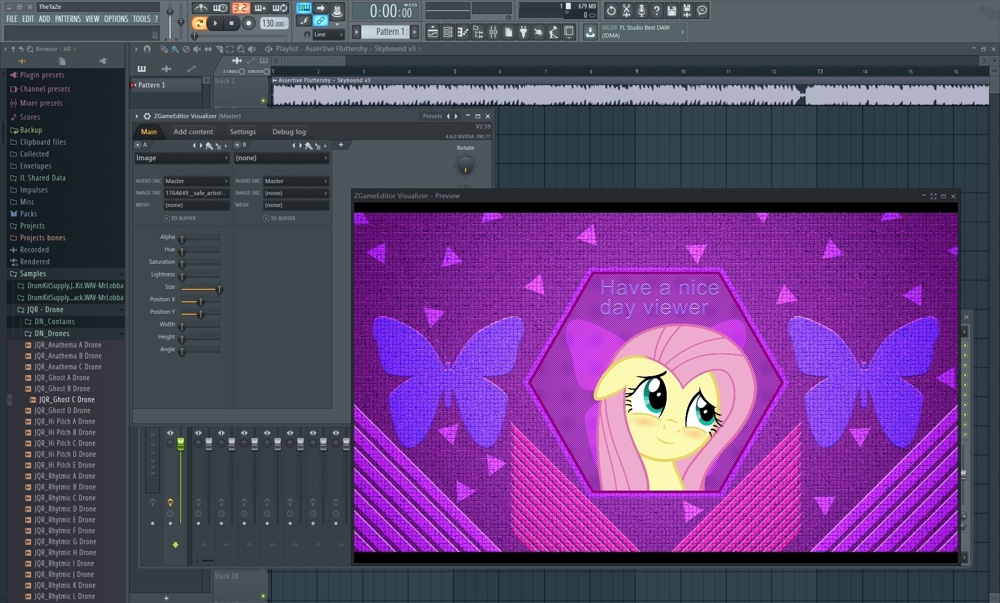Open layer A IMAGE SRC dropdown
The height and width of the screenshot is (603, 1000).
[196, 193]
